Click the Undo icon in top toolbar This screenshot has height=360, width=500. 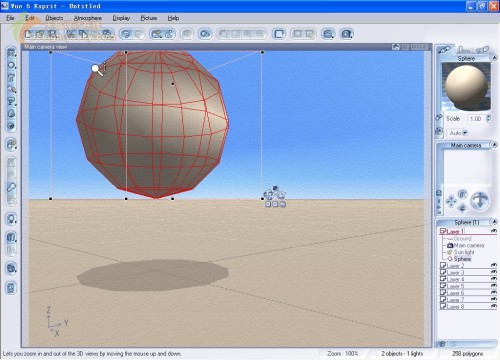point(126,34)
